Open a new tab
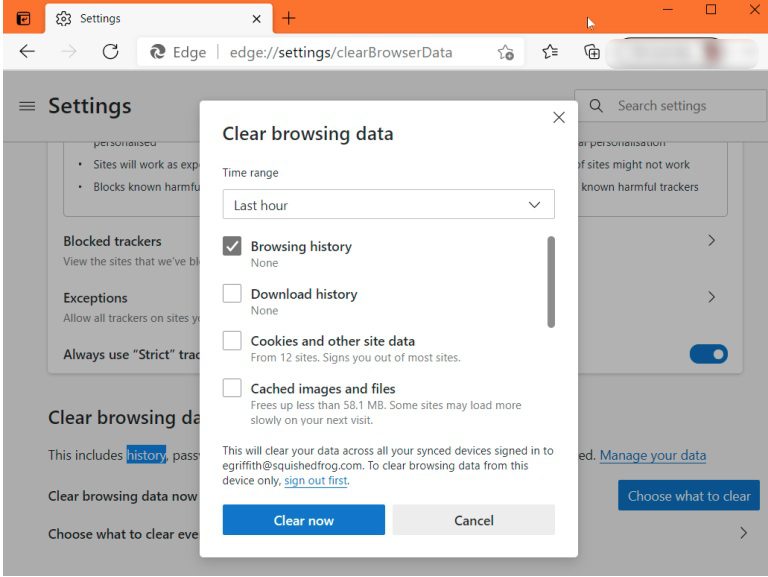 [289, 18]
